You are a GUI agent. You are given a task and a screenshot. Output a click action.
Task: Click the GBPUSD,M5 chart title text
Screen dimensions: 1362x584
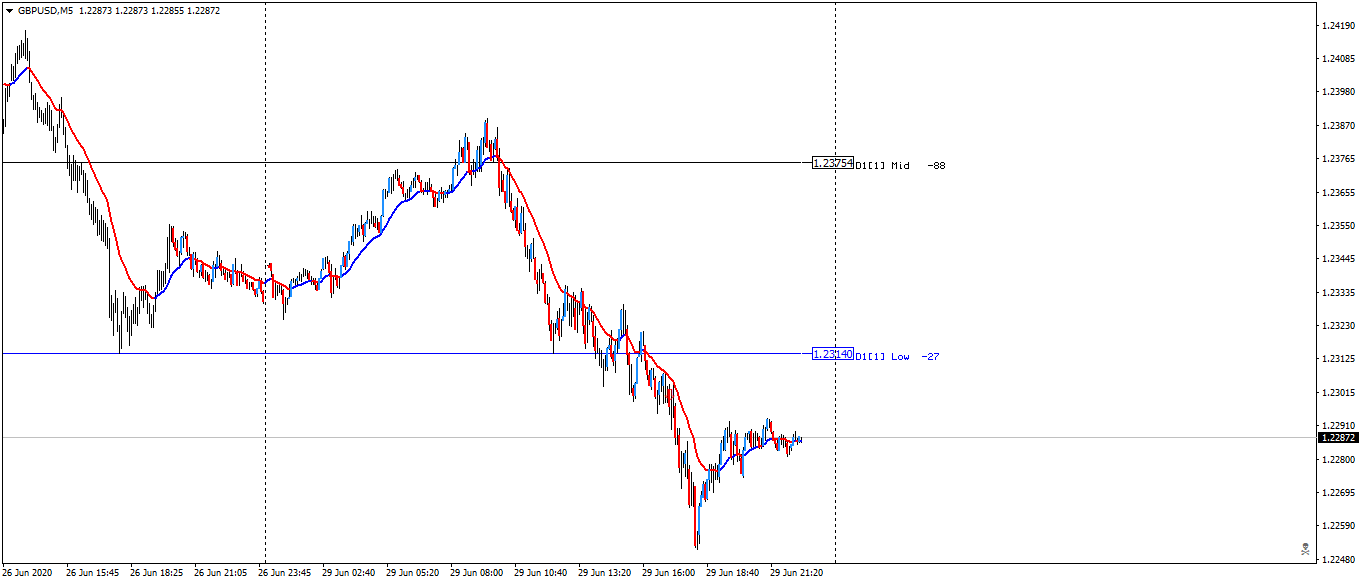click(x=45, y=10)
